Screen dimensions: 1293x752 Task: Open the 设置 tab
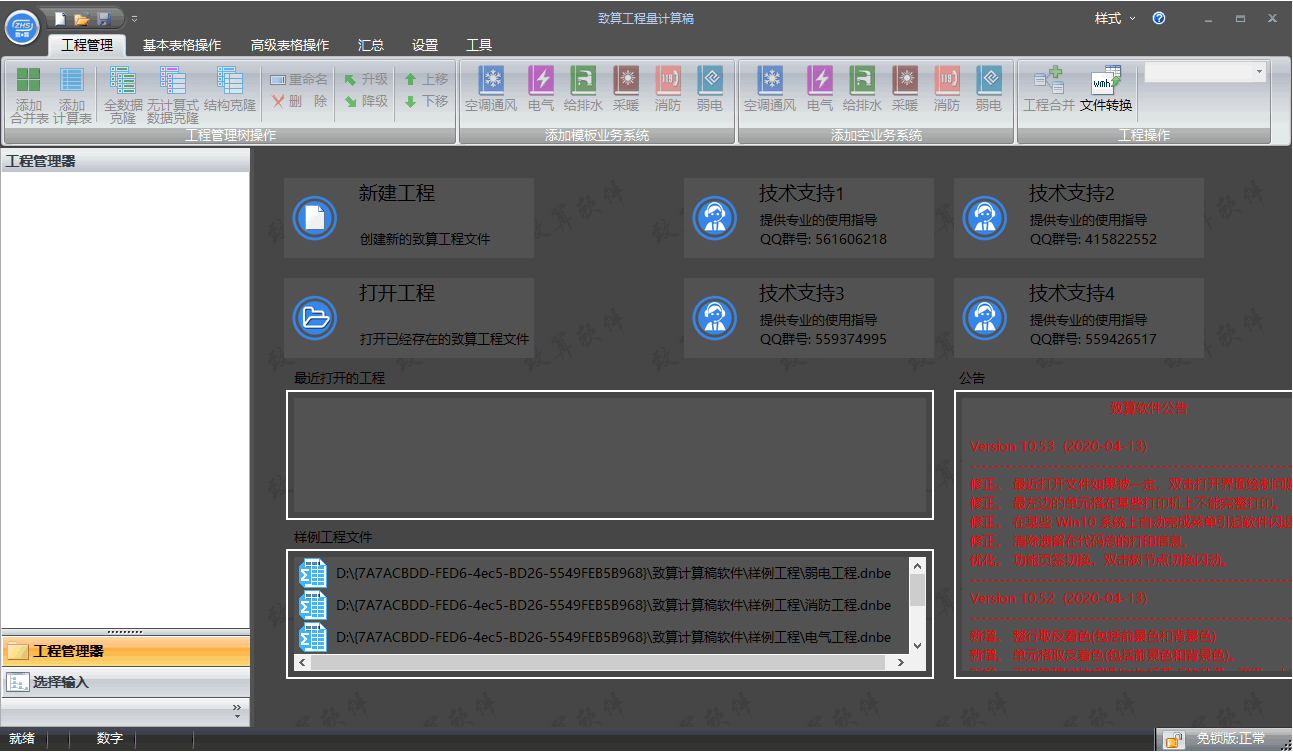pos(425,45)
